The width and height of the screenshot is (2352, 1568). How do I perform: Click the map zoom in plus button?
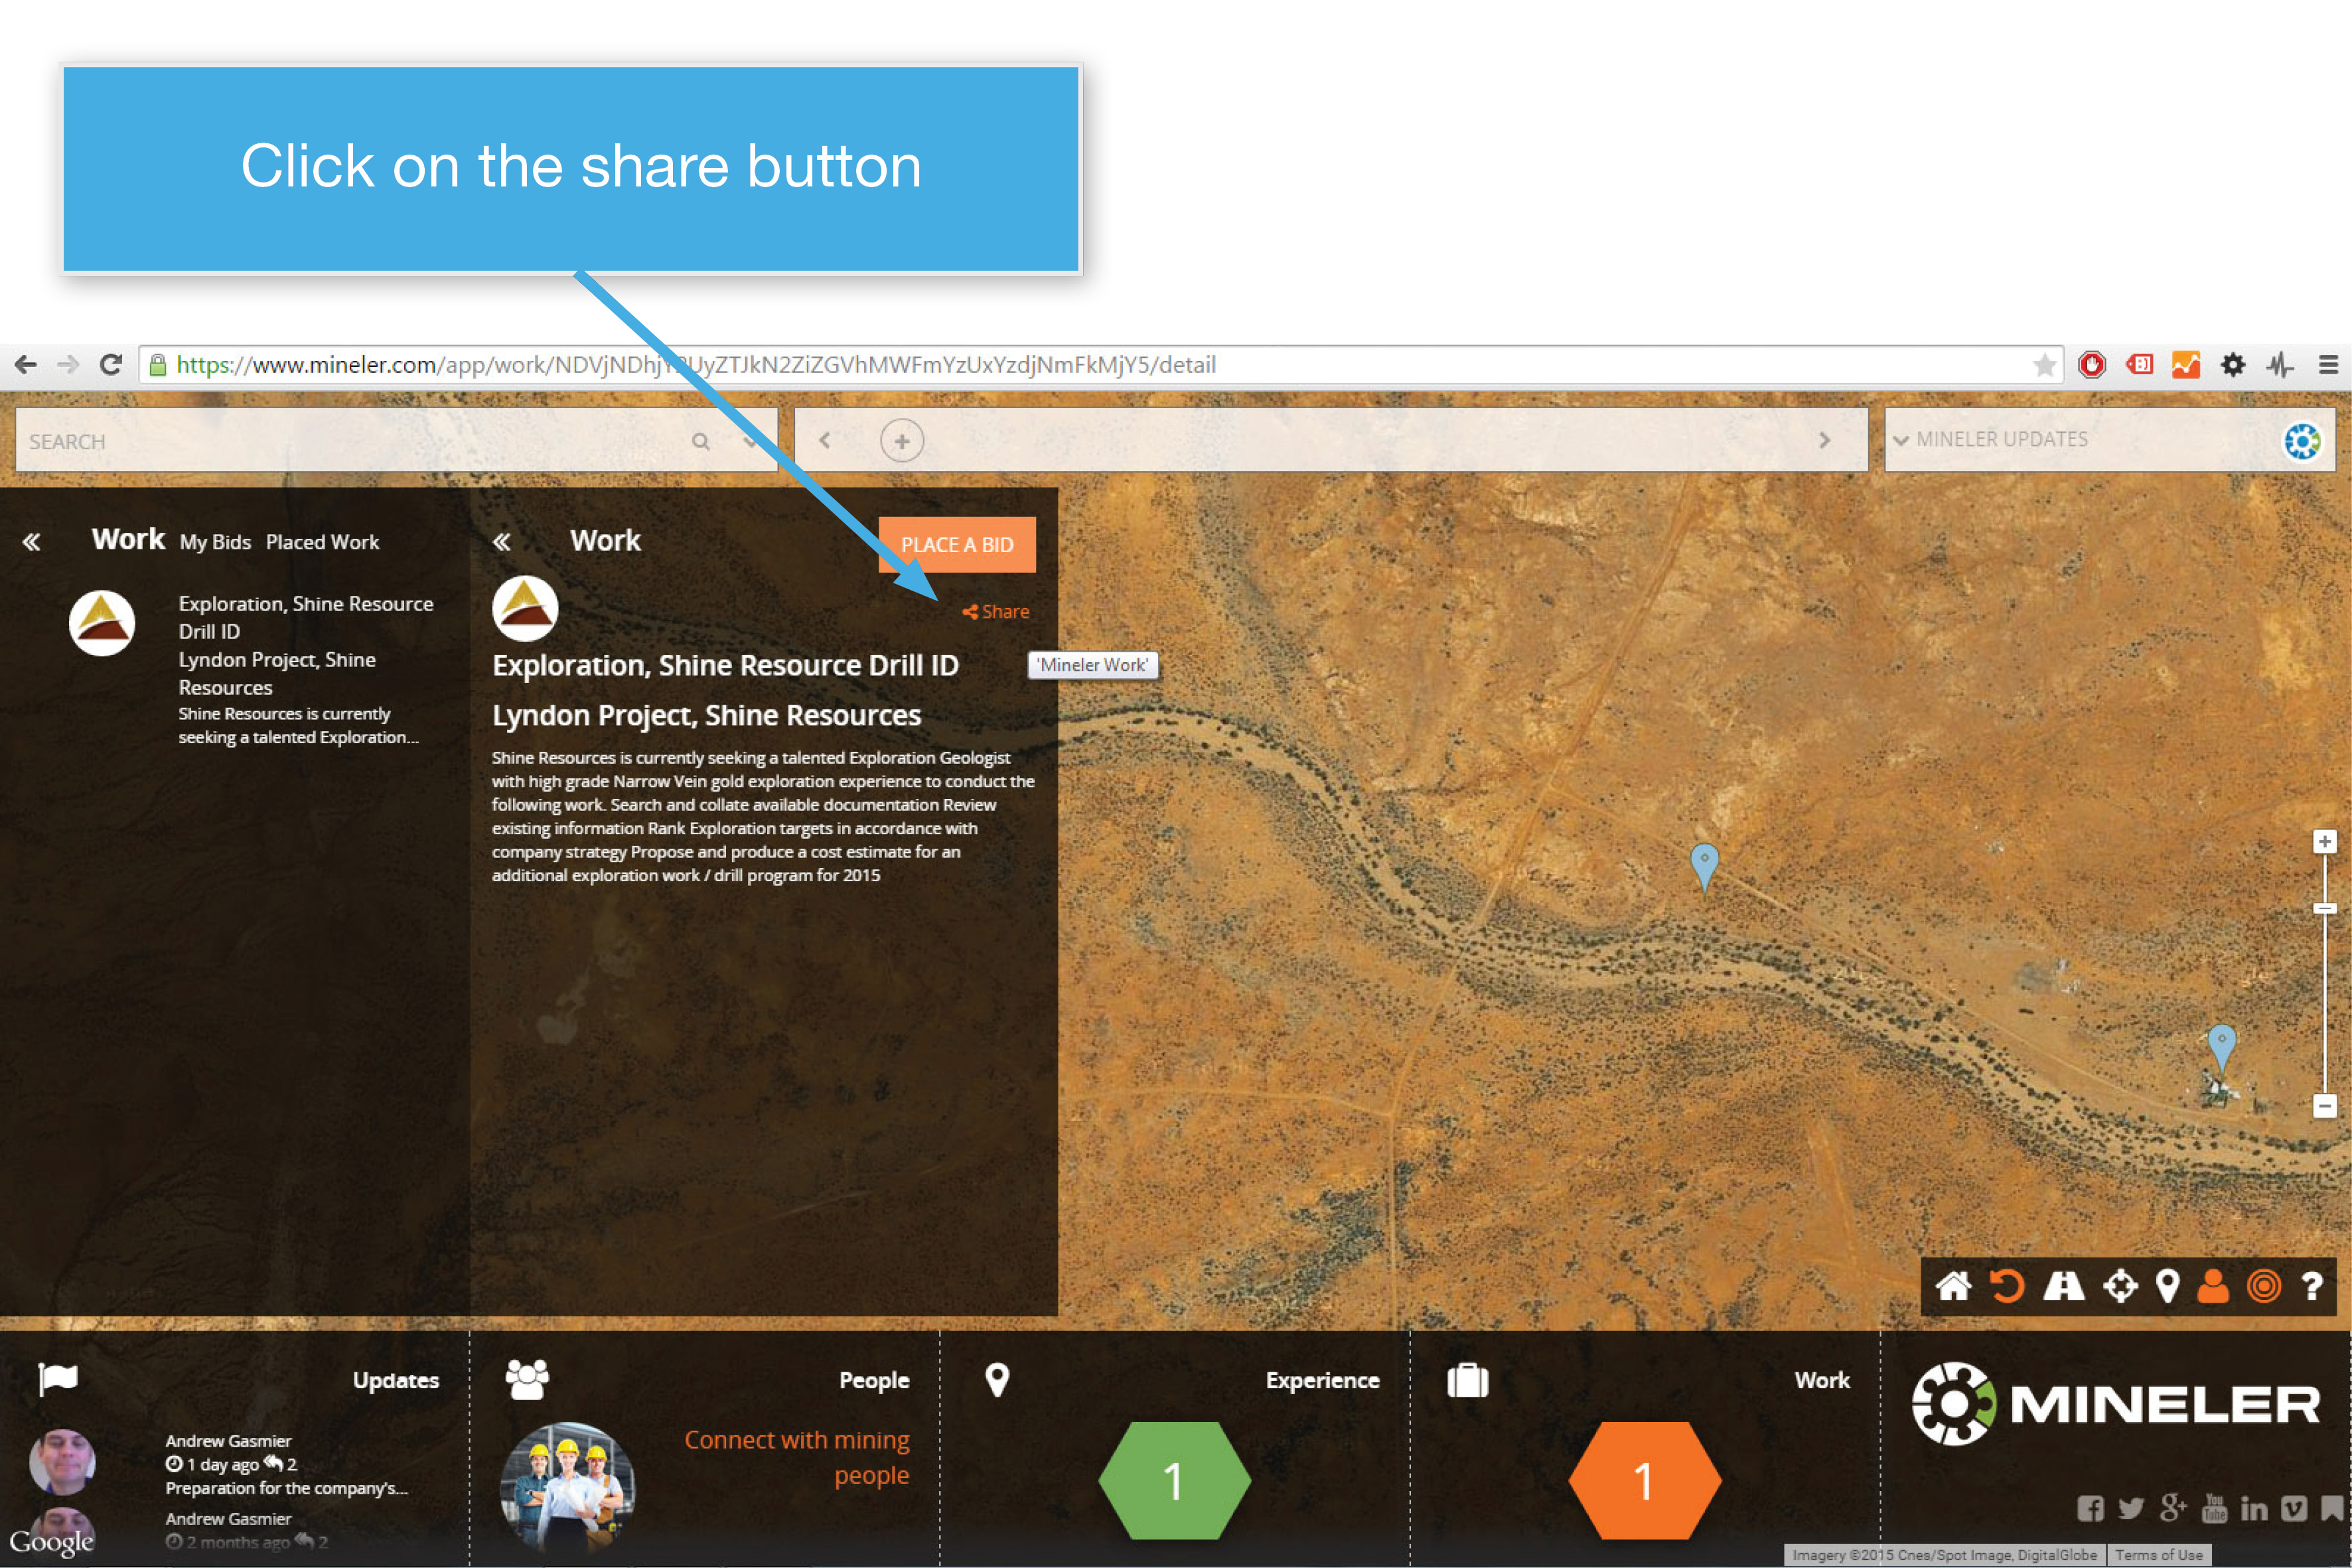coord(2324,842)
